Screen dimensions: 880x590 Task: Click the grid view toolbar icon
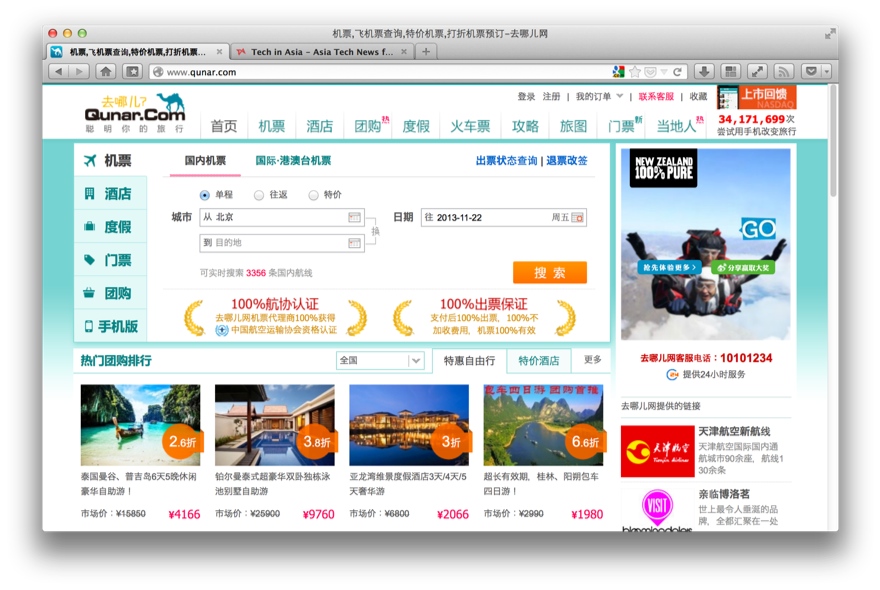[730, 71]
